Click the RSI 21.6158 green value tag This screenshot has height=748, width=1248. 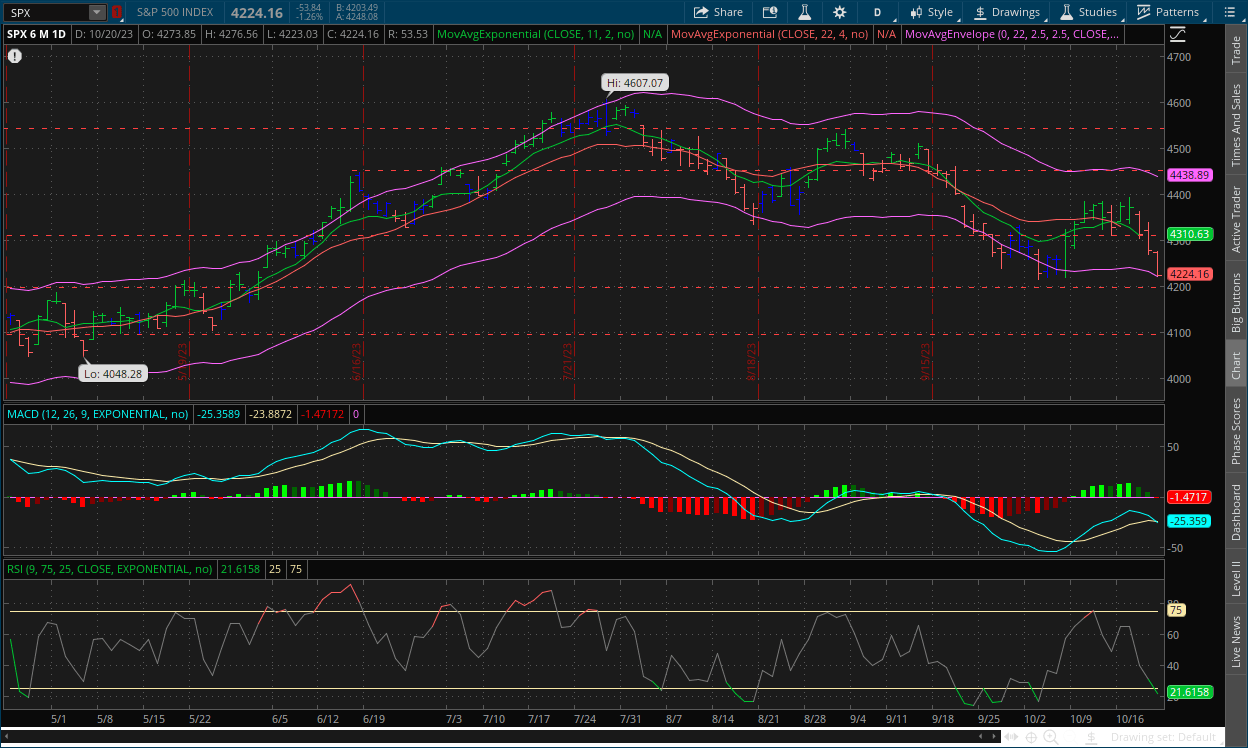[1189, 692]
